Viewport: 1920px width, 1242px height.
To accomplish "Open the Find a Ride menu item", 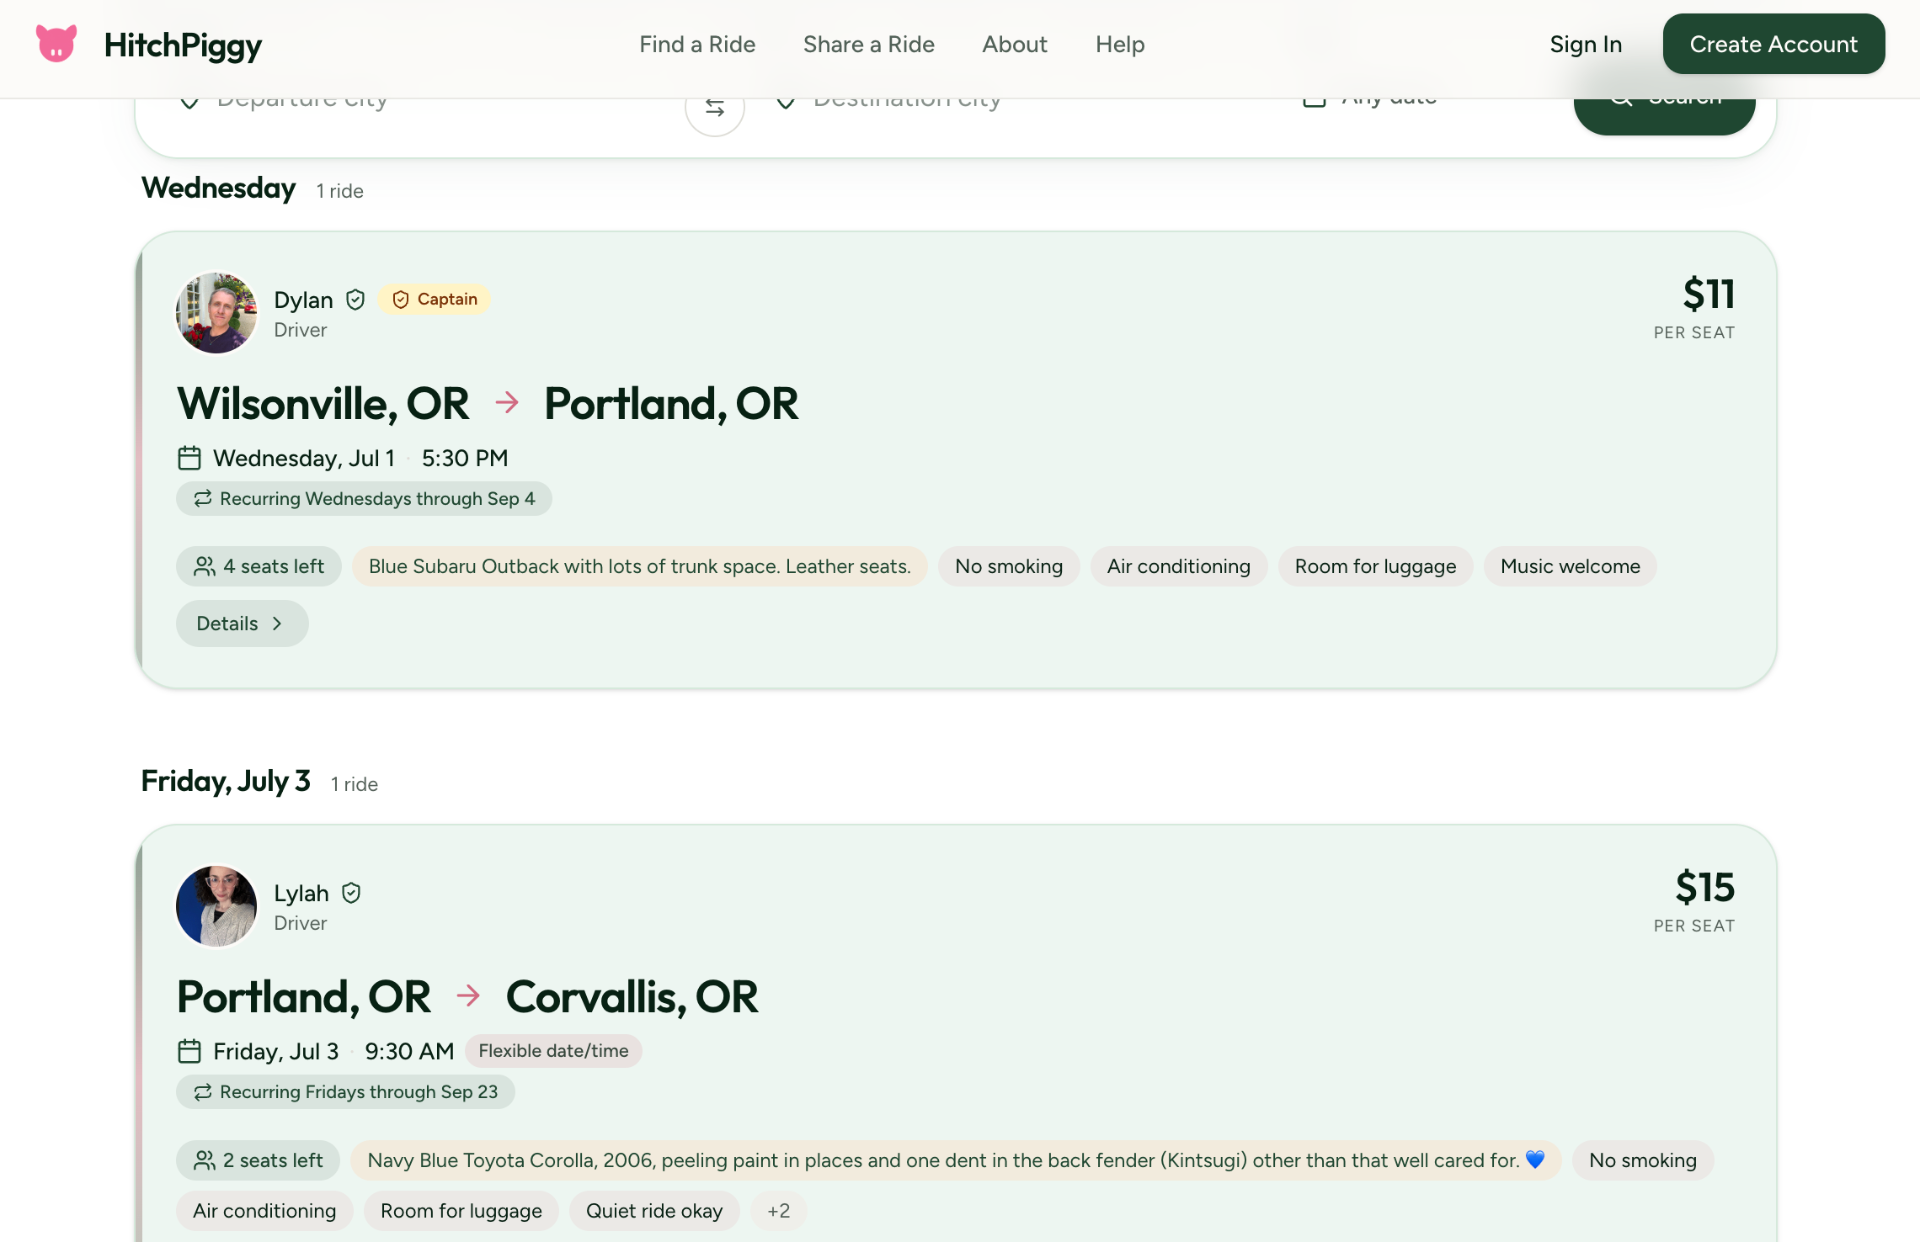I will [697, 44].
